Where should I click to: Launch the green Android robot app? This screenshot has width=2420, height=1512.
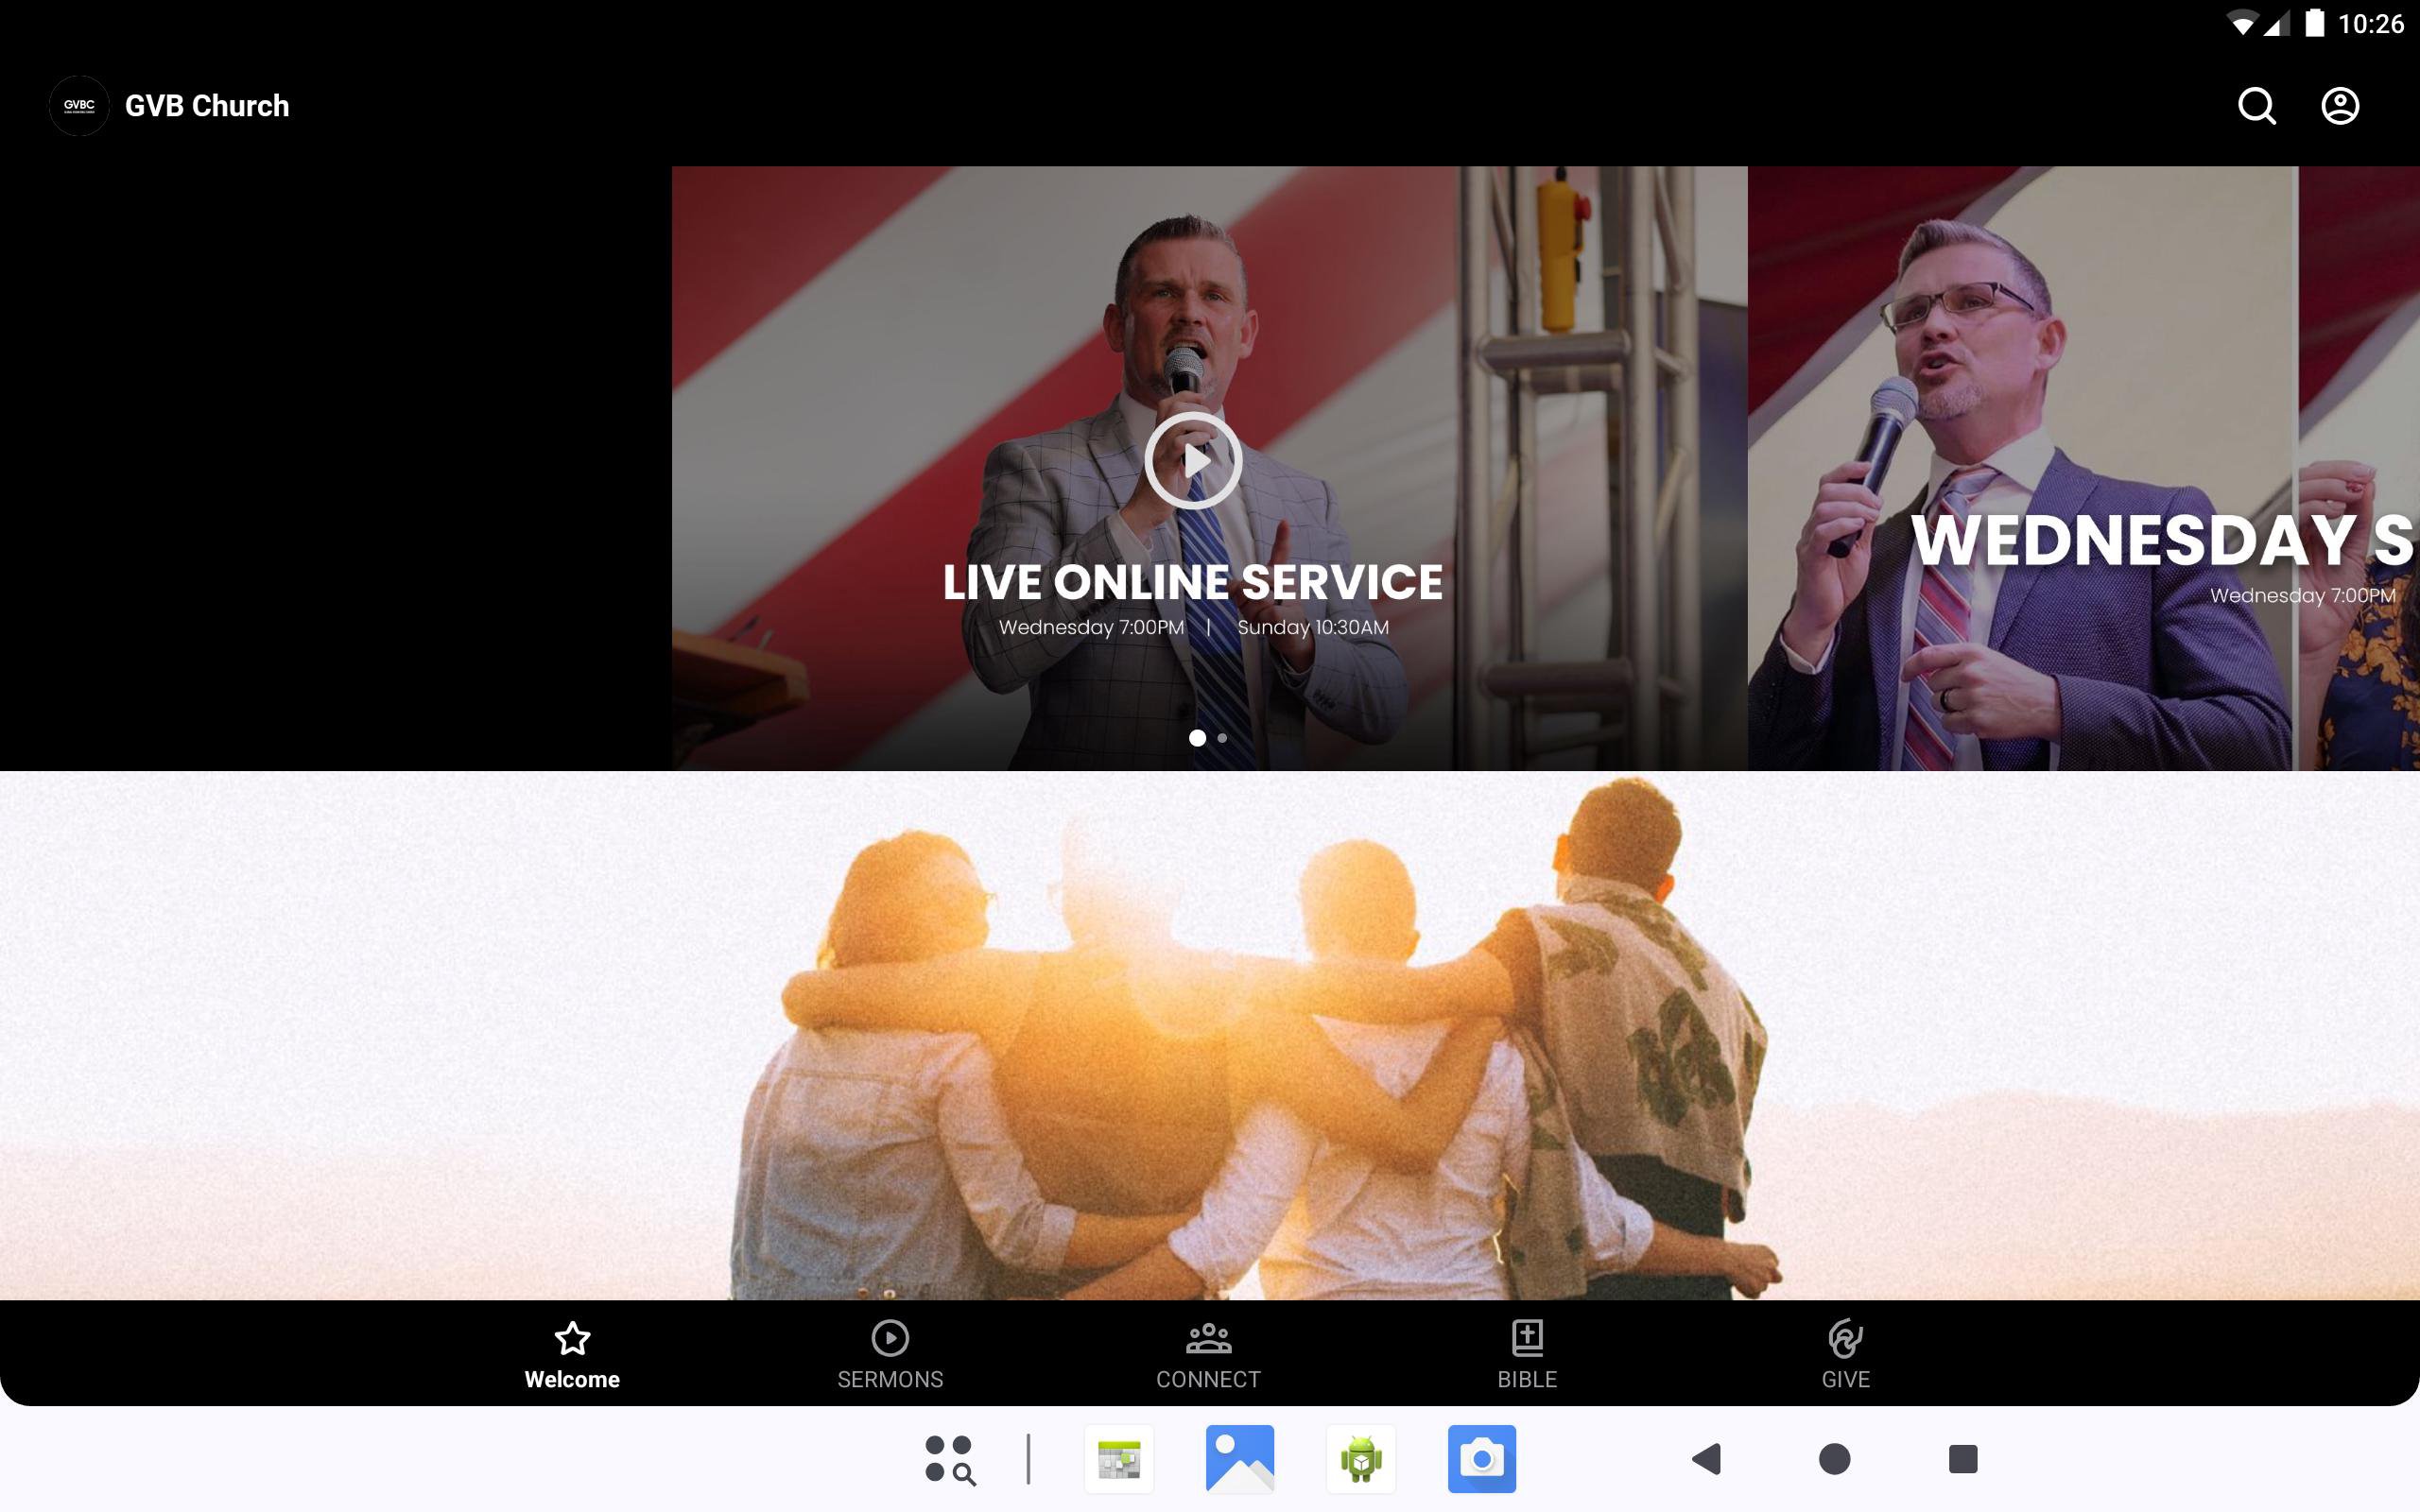[x=1361, y=1459]
